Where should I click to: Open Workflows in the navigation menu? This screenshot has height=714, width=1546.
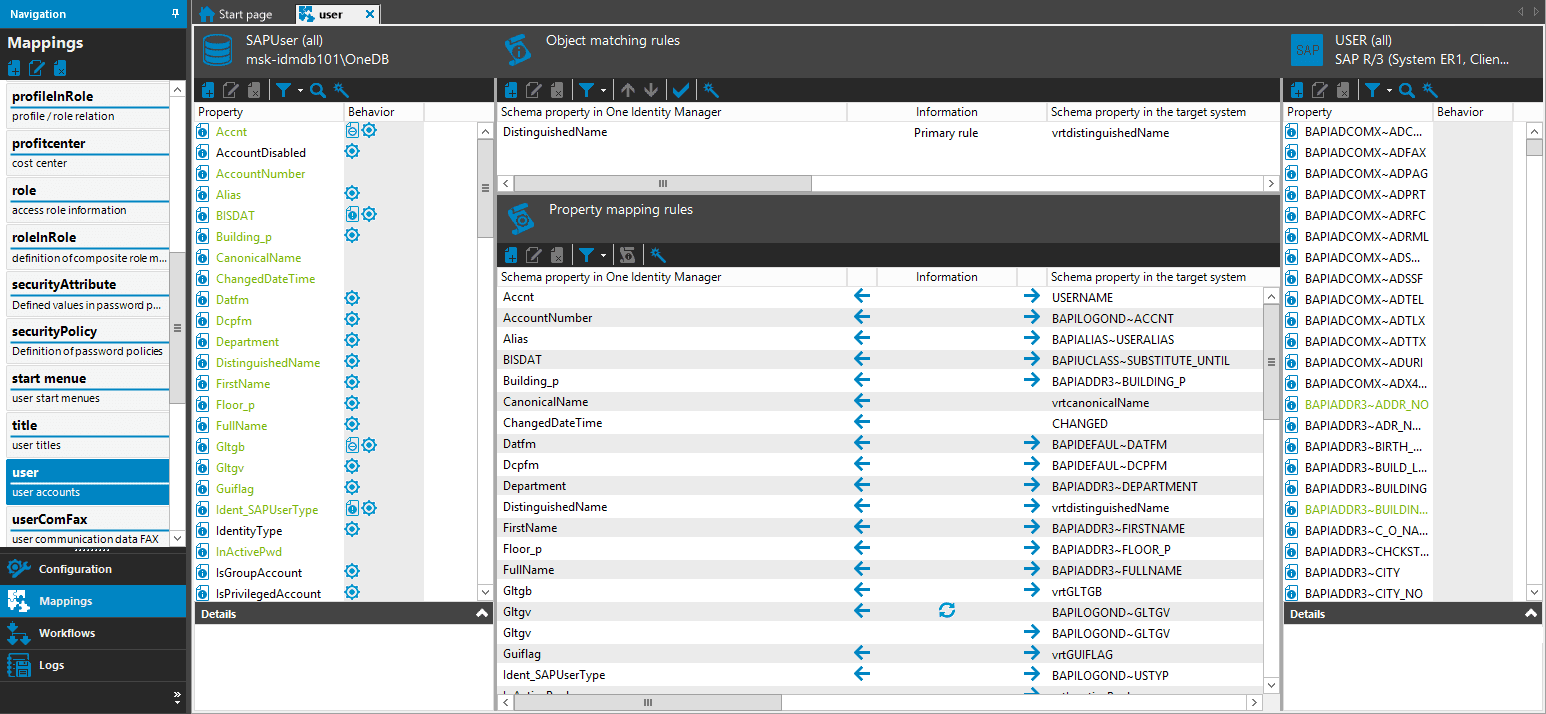pos(66,633)
